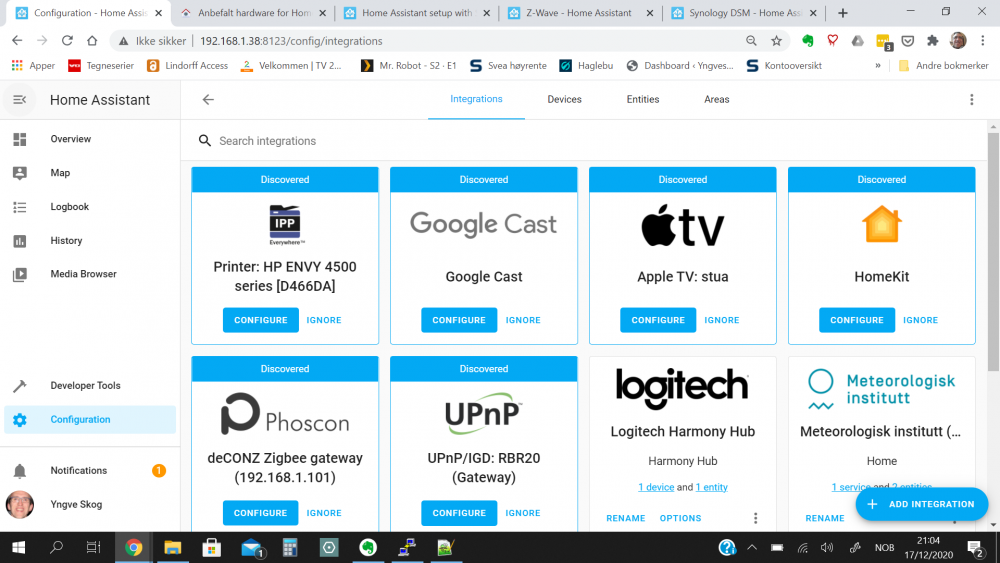Ignore the HomeKit discovery
Image resolution: width=1000 pixels, height=563 pixels.
click(x=921, y=320)
